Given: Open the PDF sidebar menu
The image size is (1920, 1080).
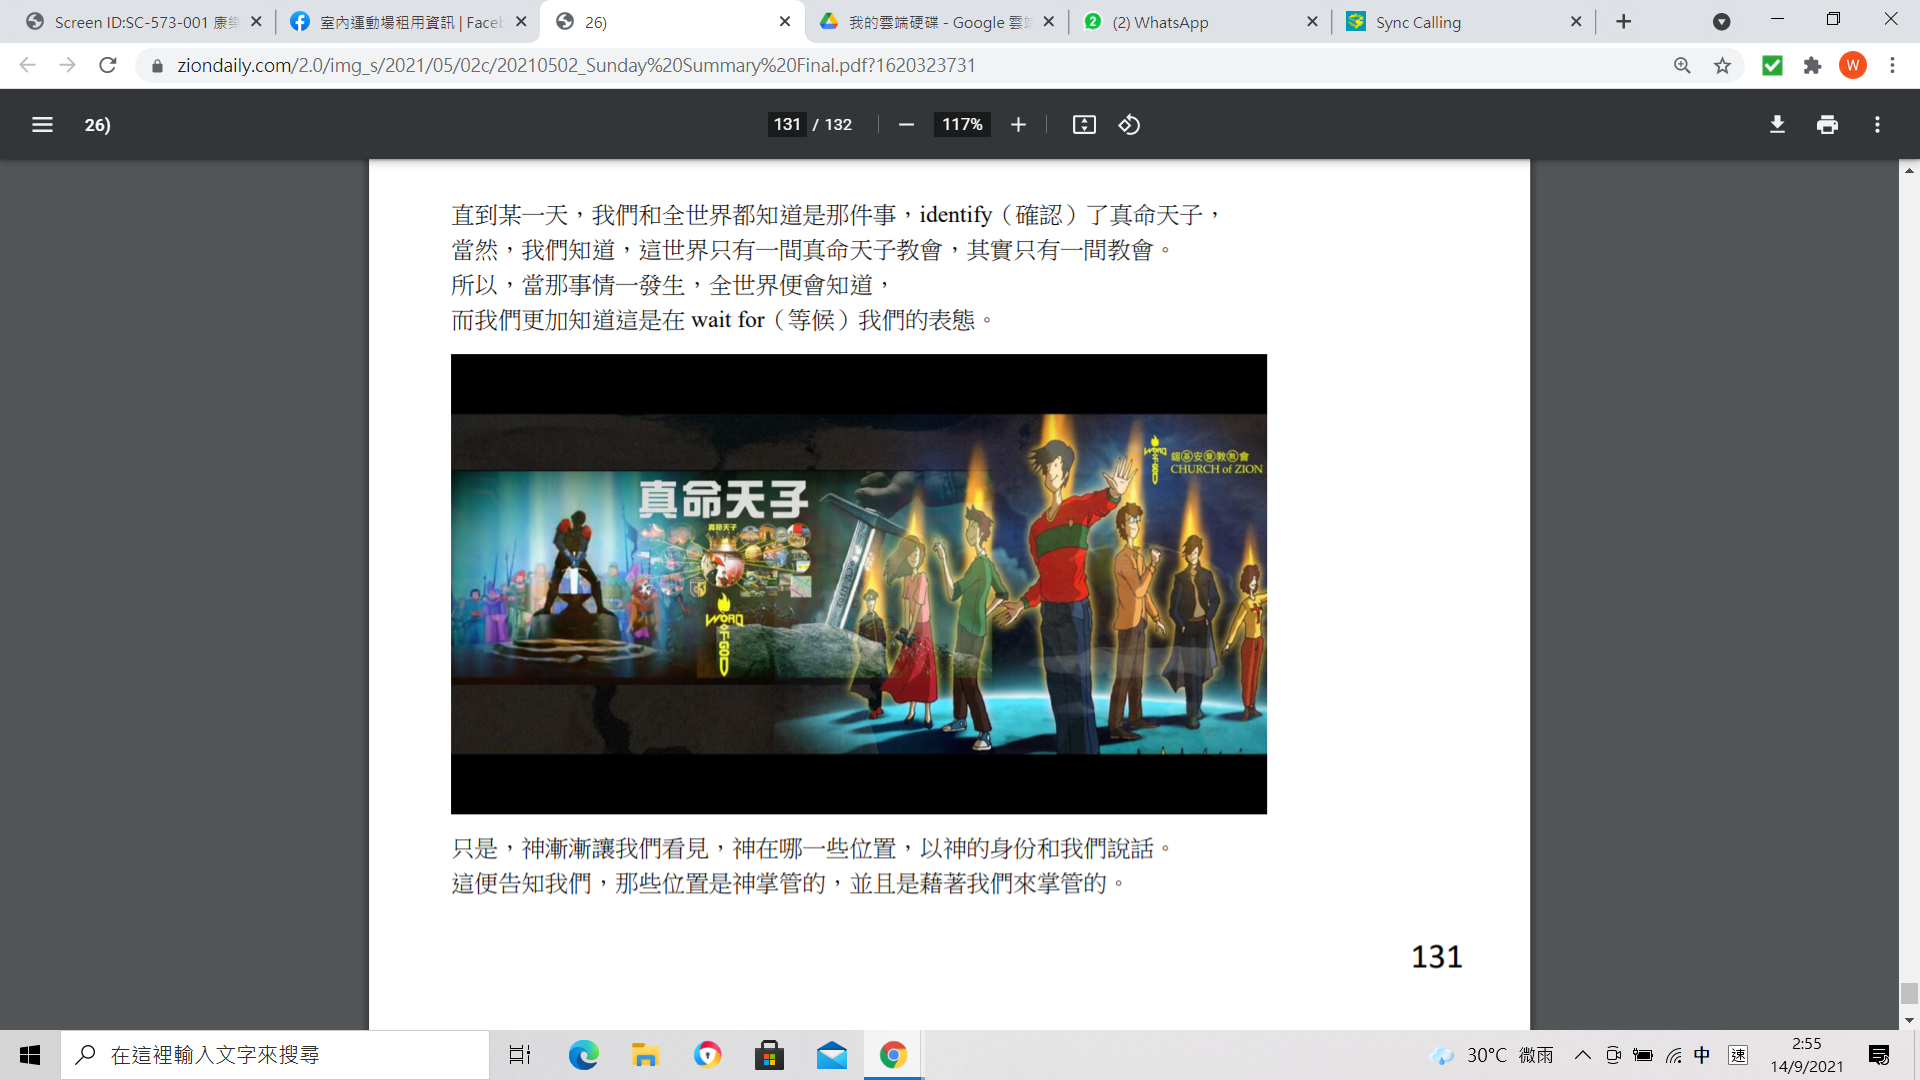Looking at the screenshot, I should click(42, 125).
